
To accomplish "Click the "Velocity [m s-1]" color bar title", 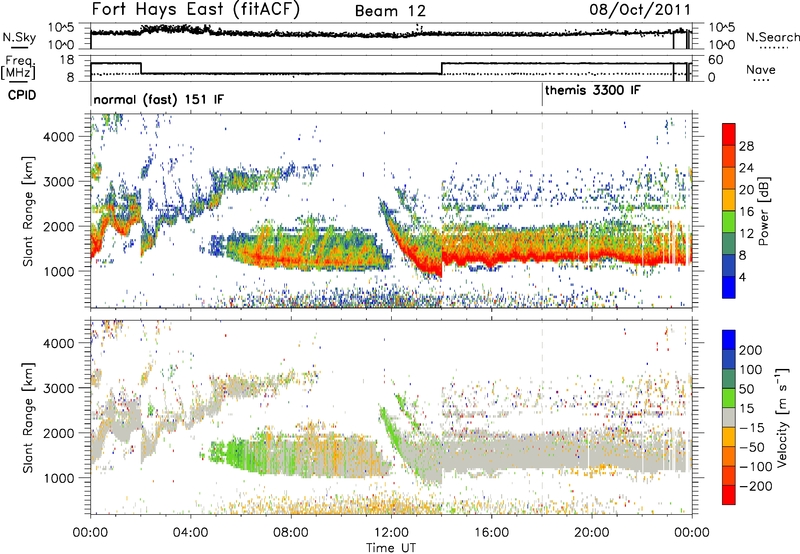I will click(782, 417).
